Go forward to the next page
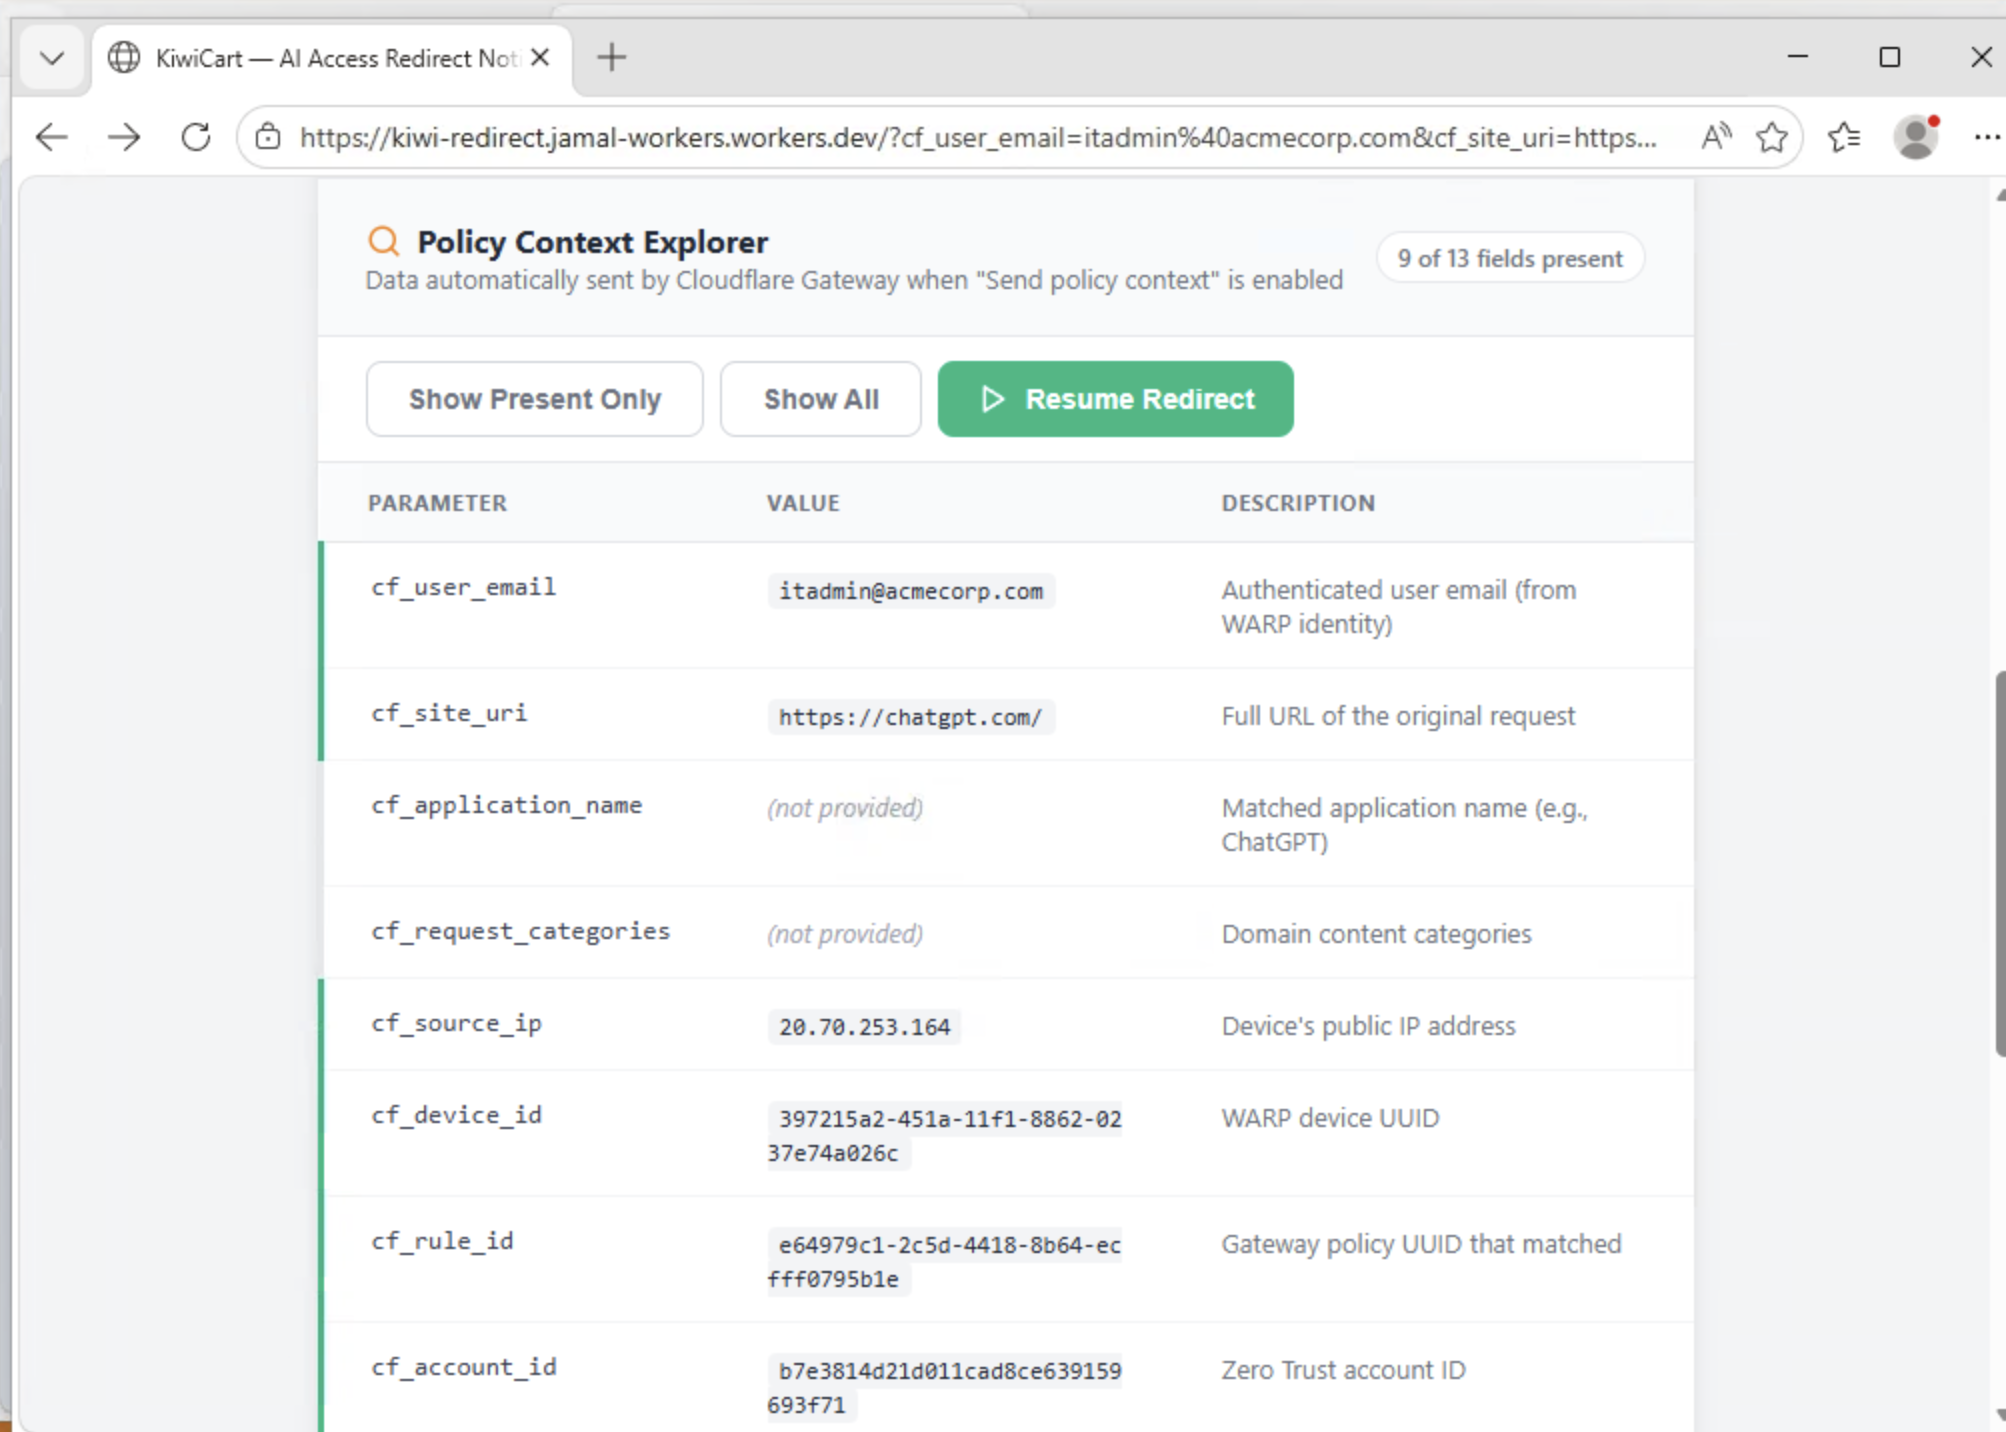This screenshot has height=1432, width=2006. click(124, 137)
